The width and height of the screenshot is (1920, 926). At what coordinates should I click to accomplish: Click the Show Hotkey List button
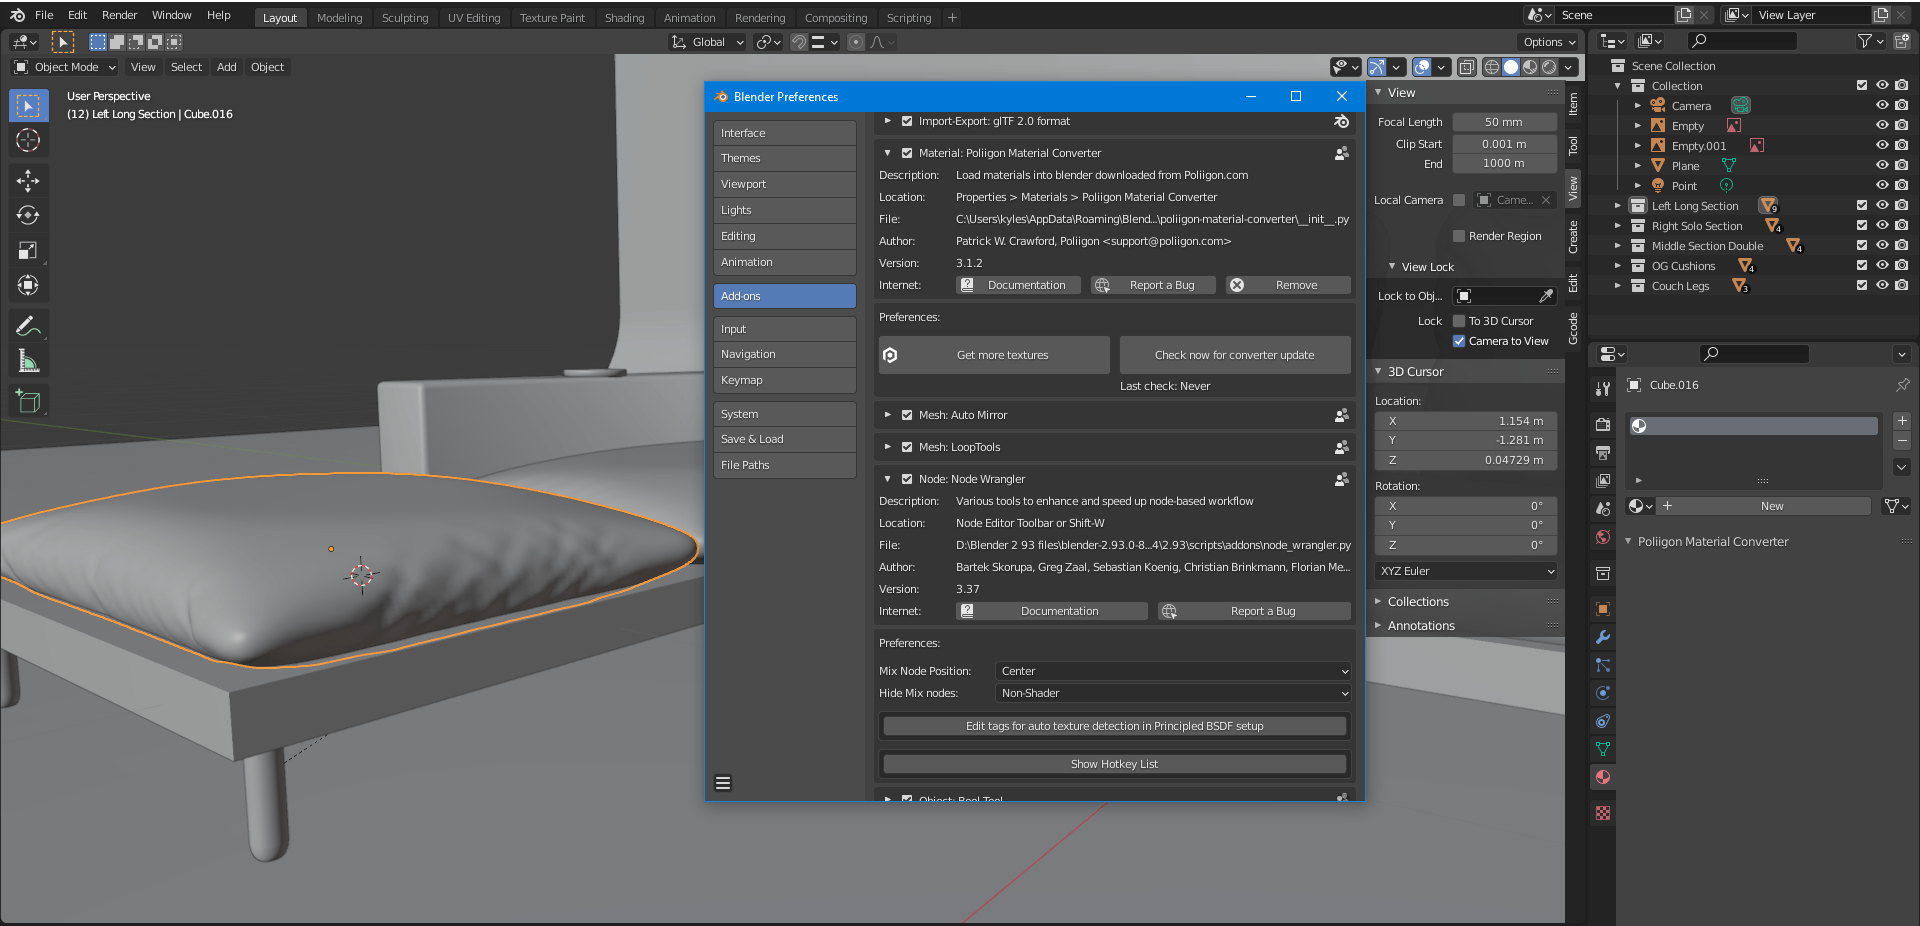[x=1113, y=763]
